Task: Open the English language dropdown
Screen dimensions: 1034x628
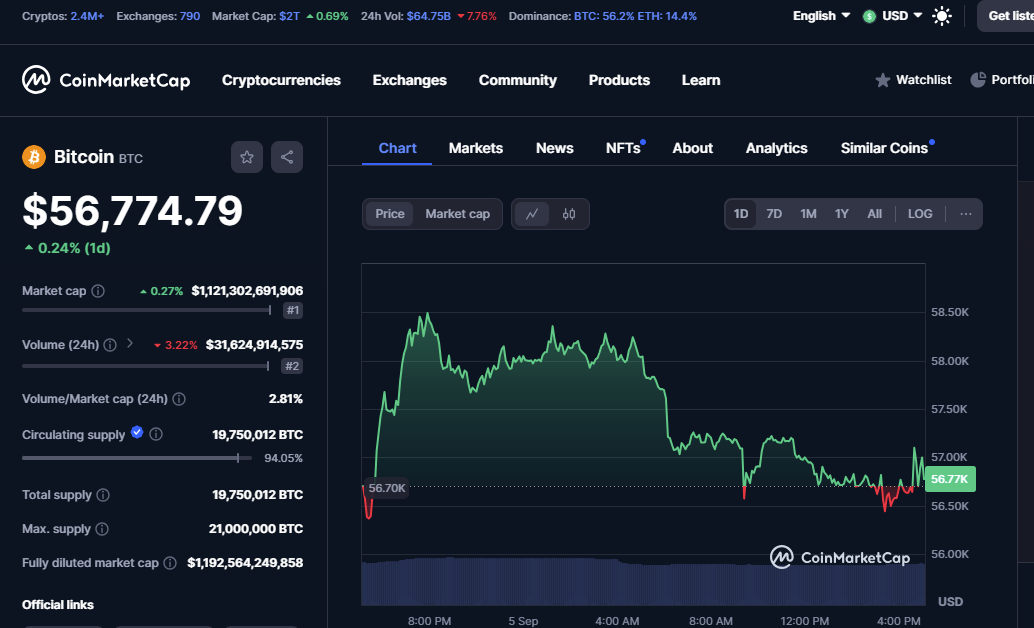Action: (821, 16)
